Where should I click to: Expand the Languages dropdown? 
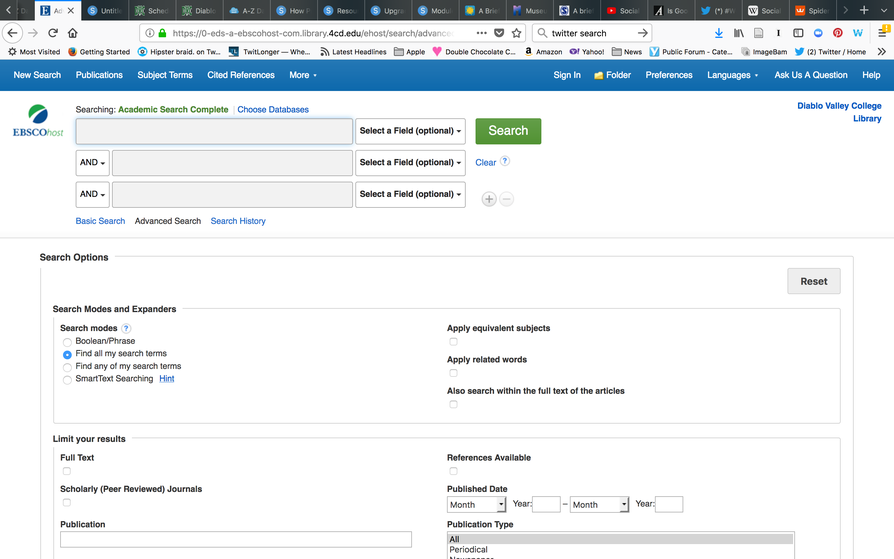733,75
